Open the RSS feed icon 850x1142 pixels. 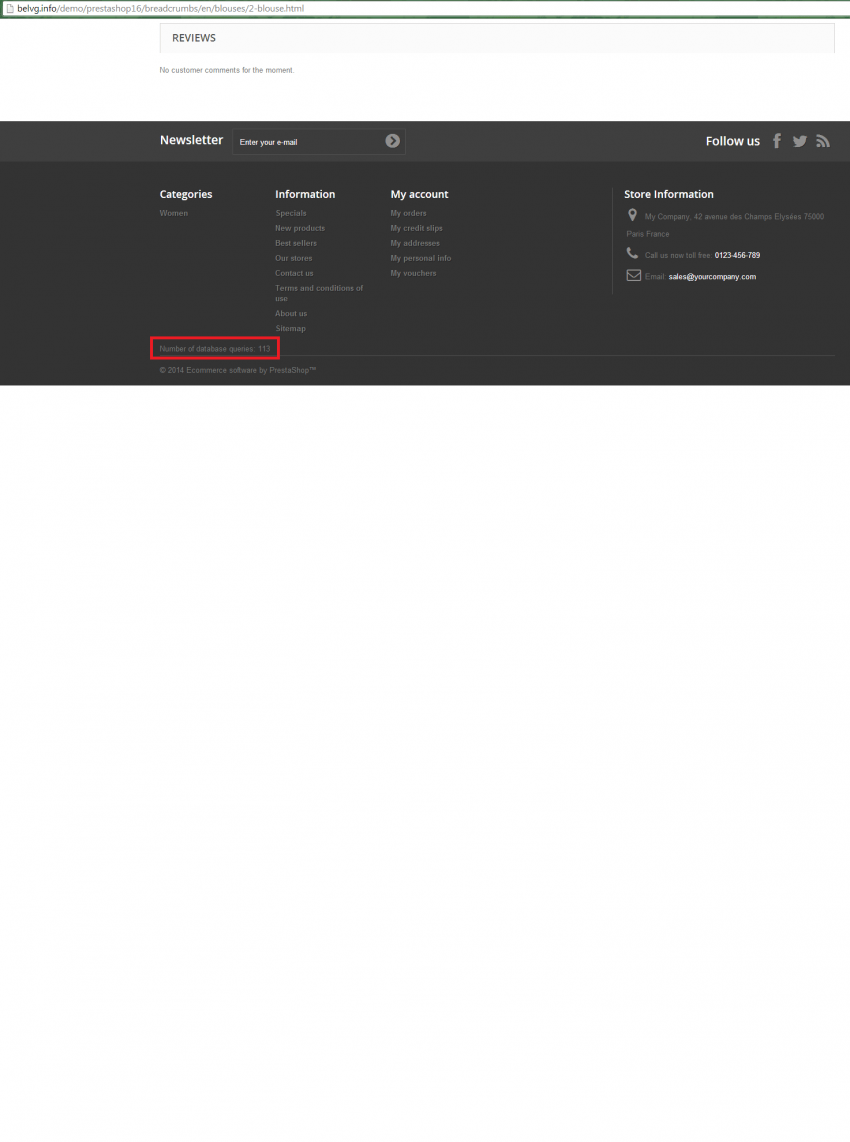(823, 141)
